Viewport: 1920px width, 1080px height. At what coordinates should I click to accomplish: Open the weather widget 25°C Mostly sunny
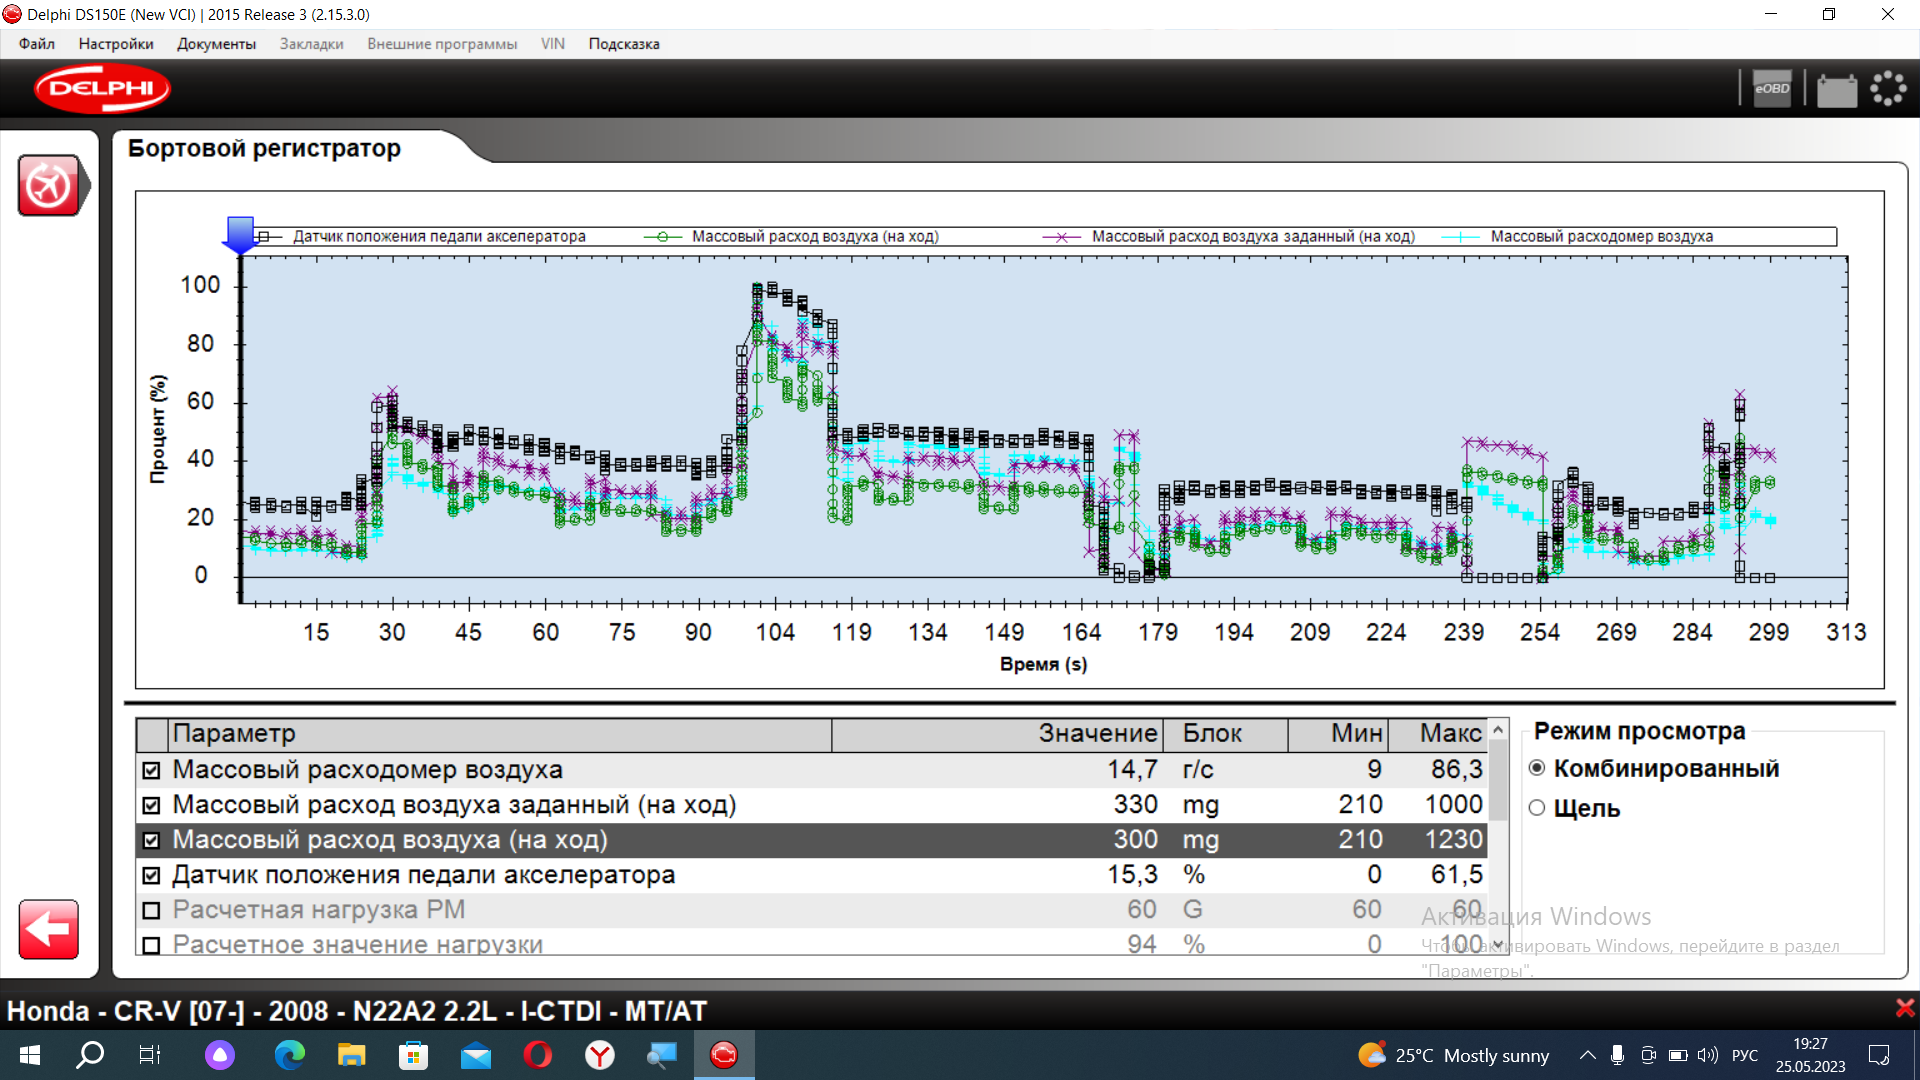(1453, 1055)
